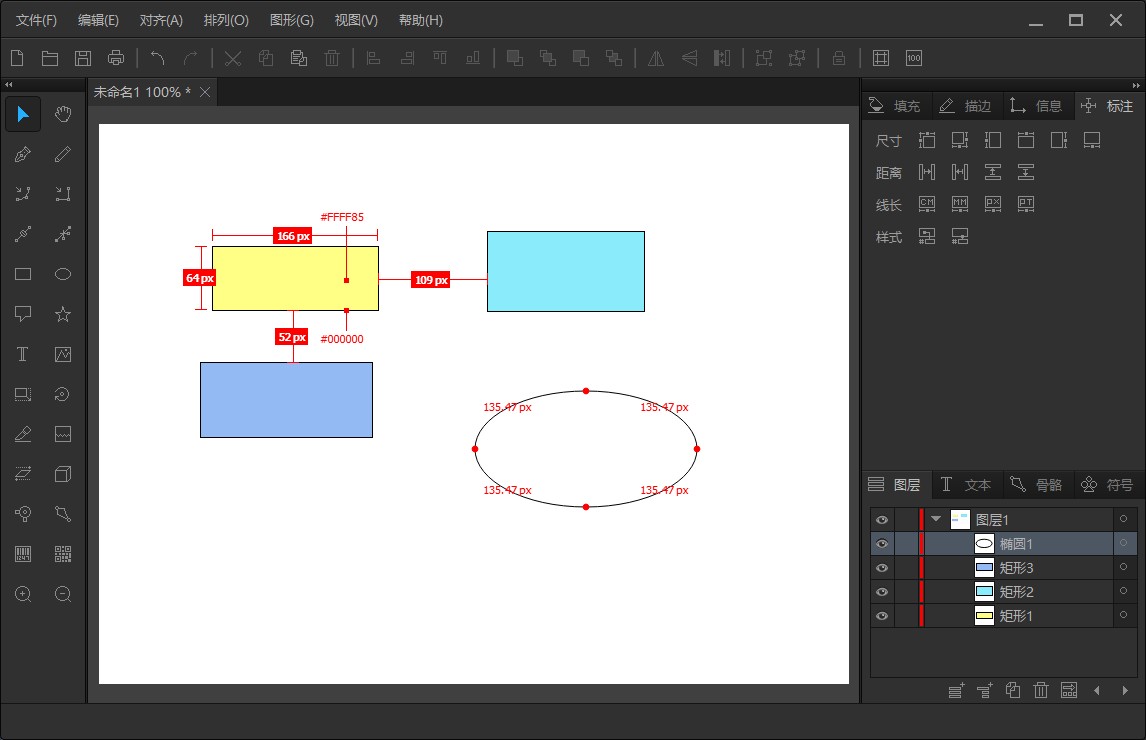Switch to the 填充 tab
1146x740 pixels.
(x=894, y=106)
